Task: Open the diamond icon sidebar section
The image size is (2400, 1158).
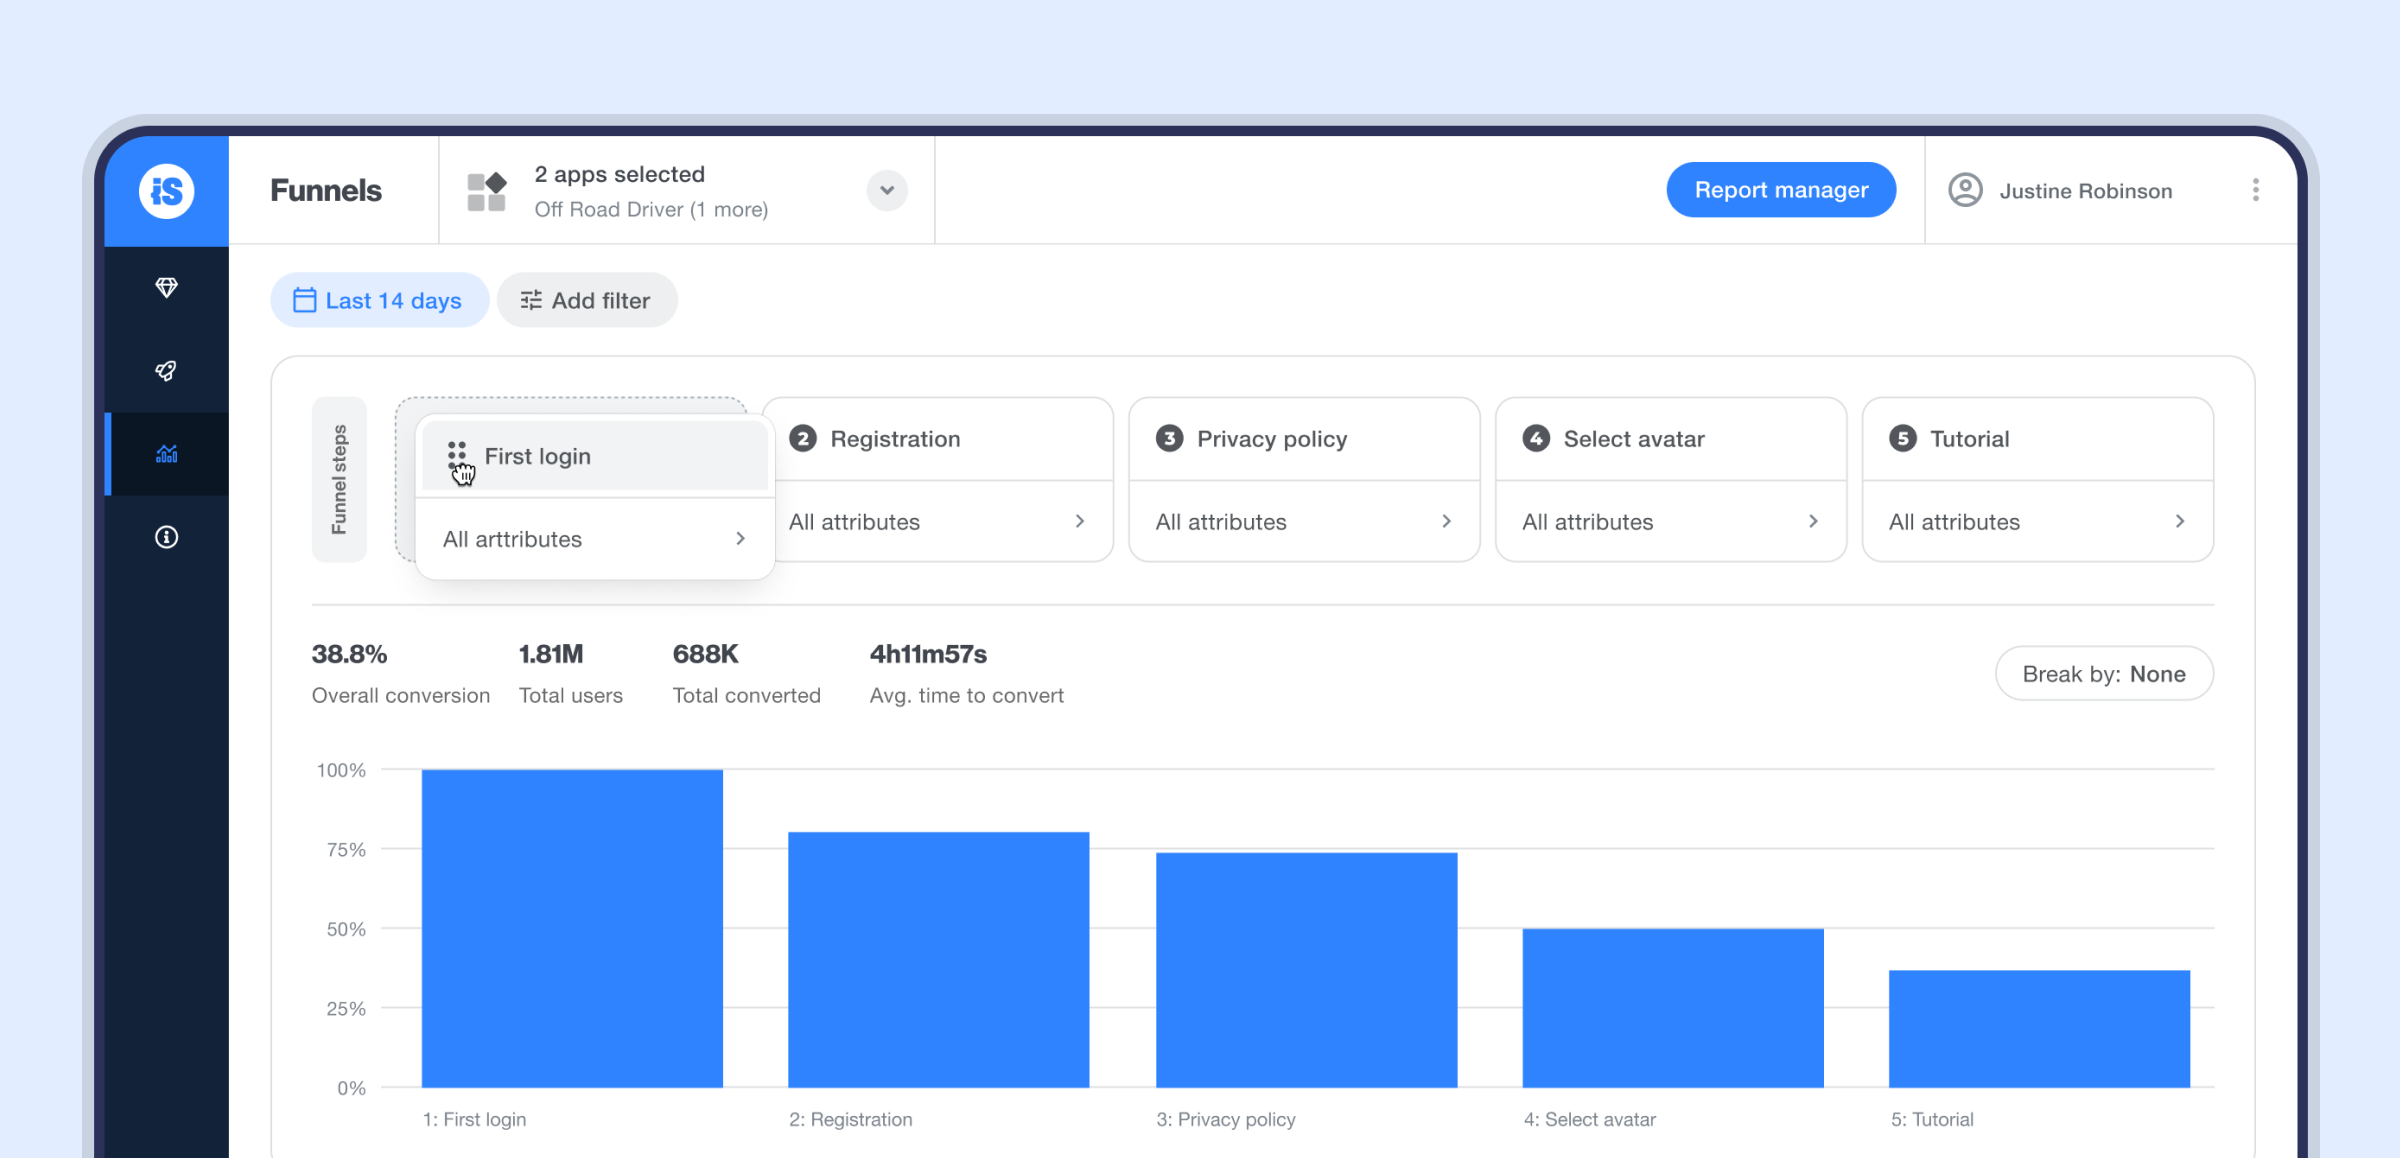Action: point(166,288)
